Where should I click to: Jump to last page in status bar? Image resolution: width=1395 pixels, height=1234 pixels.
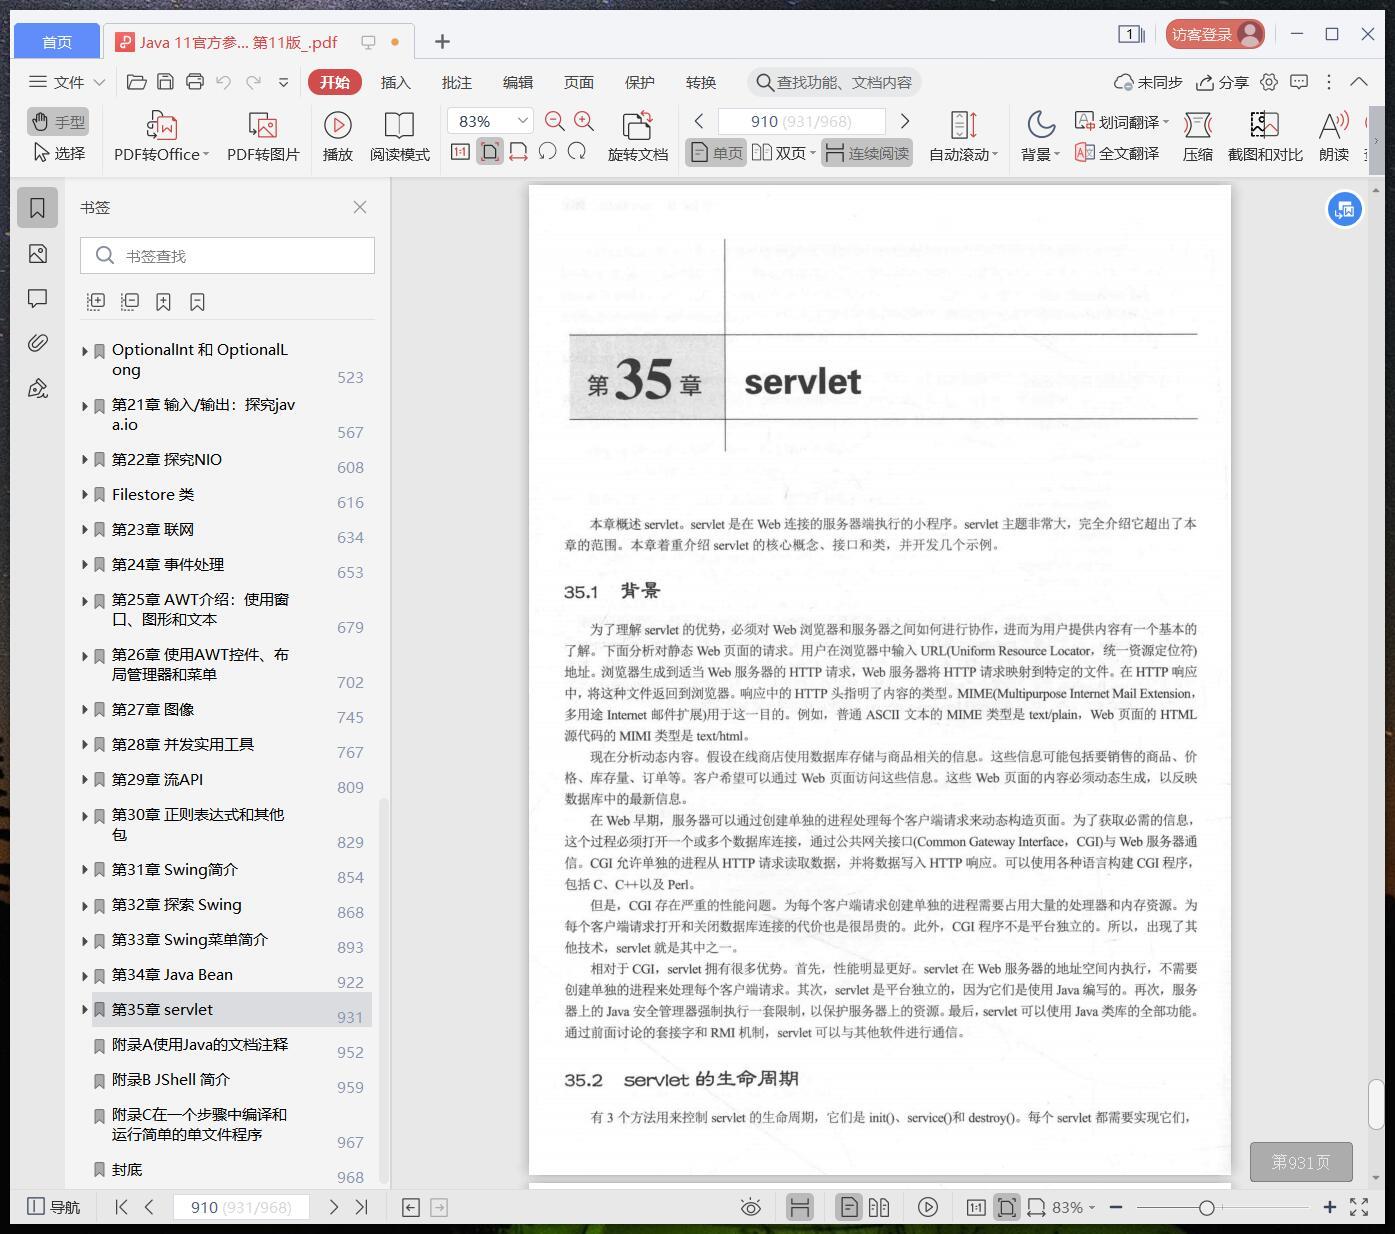click(x=362, y=1207)
